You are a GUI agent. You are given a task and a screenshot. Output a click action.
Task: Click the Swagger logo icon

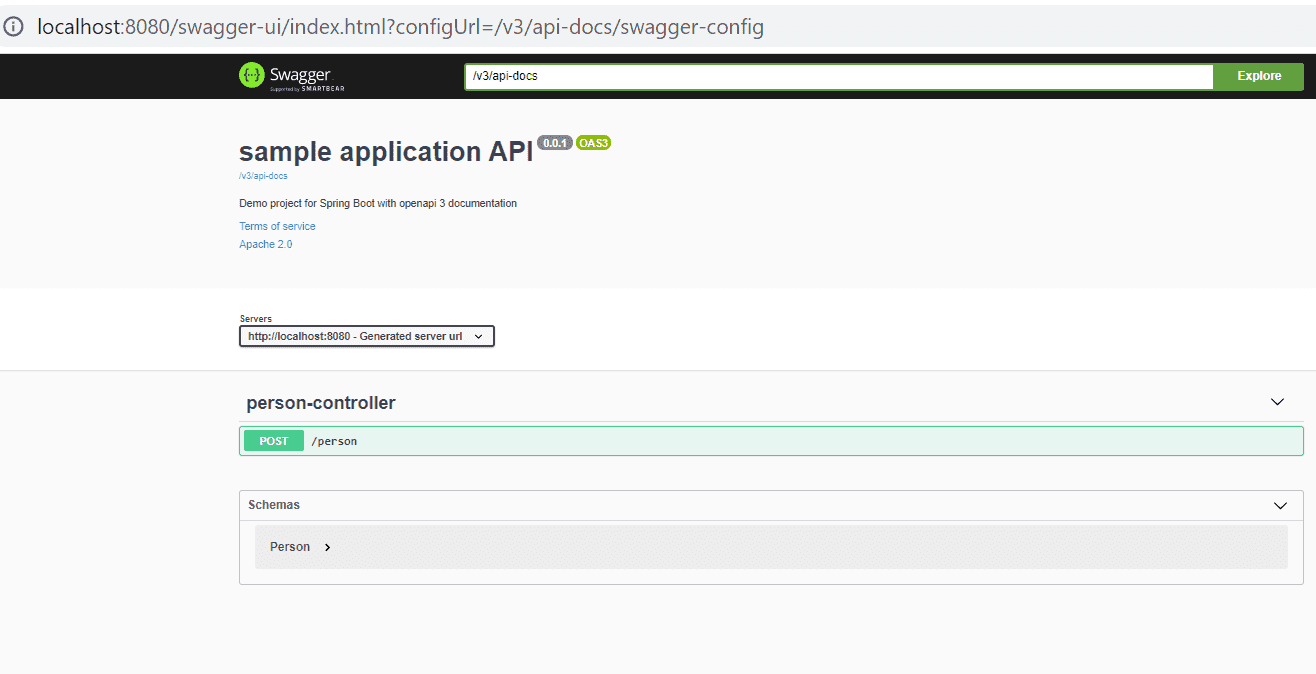(252, 75)
